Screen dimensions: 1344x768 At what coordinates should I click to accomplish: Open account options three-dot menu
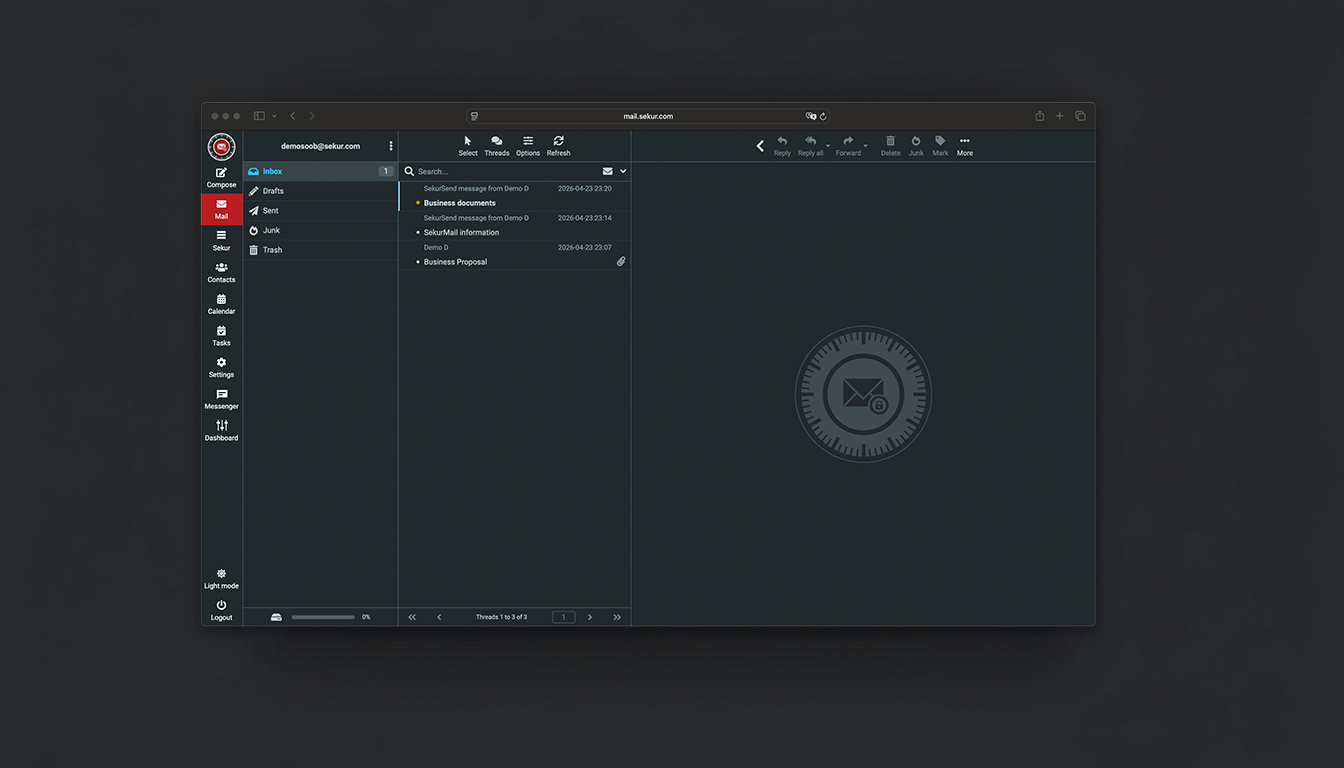pos(390,146)
